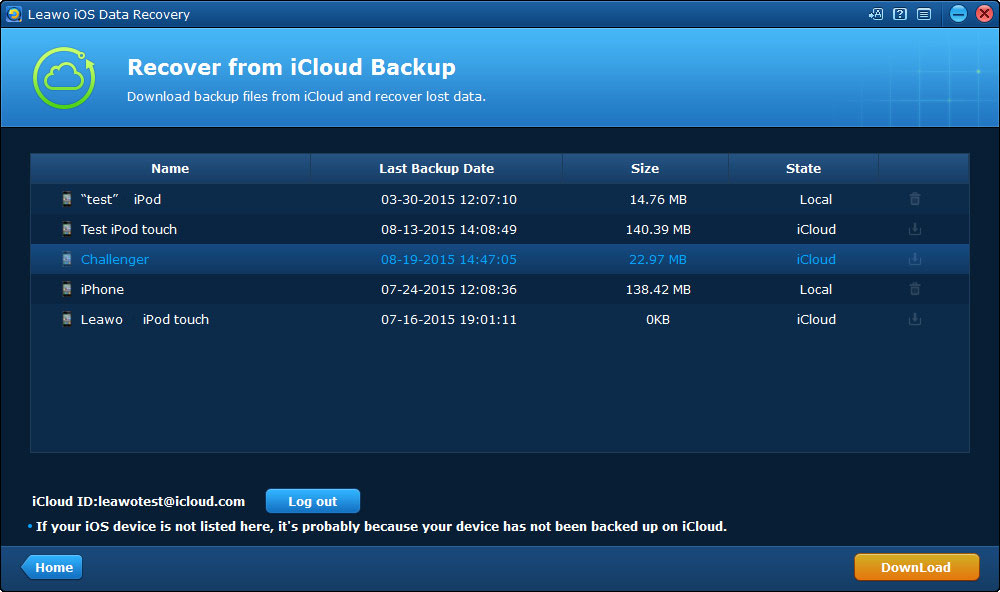Click download icon in the Challenger row
The width and height of the screenshot is (1000, 592).
[x=915, y=259]
